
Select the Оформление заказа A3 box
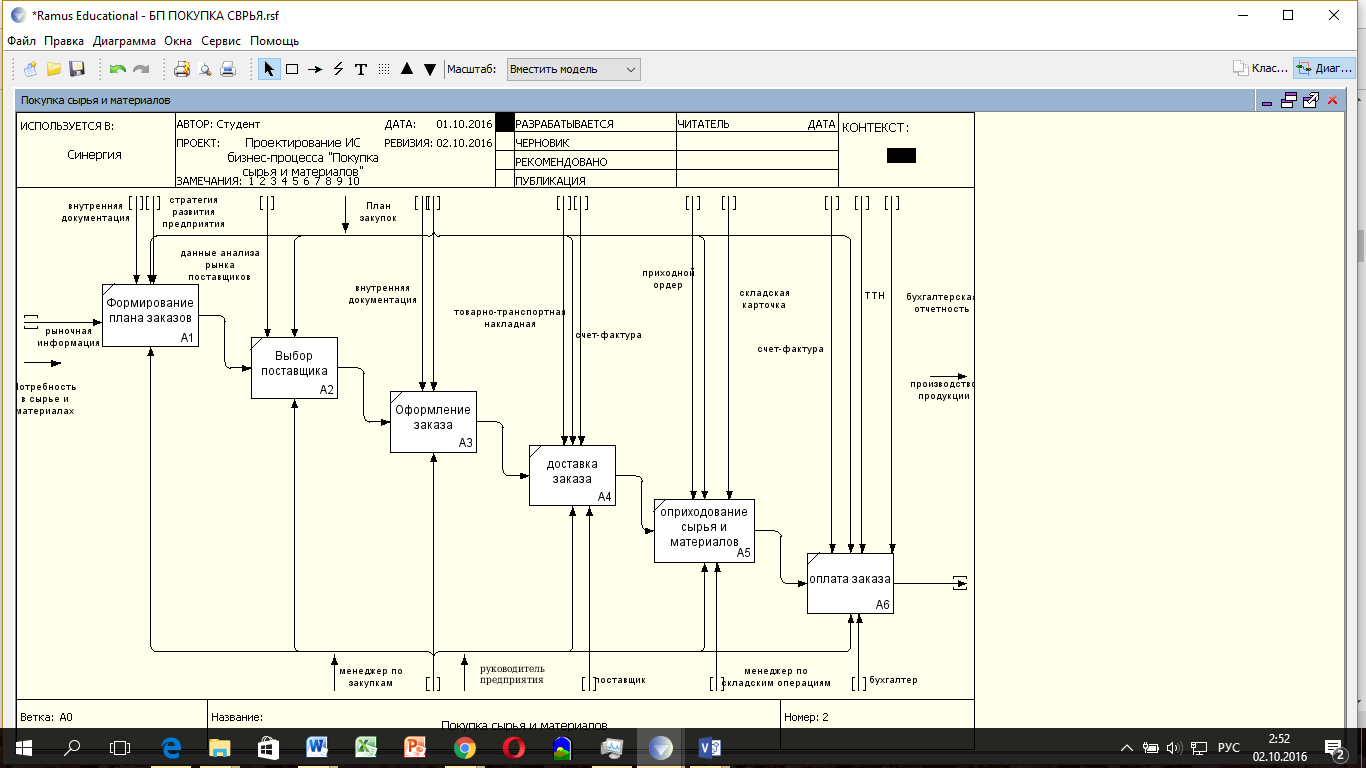pyautogui.click(x=433, y=422)
